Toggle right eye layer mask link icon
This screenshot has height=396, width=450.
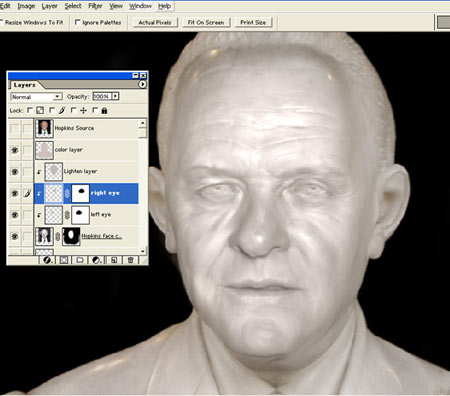(x=67, y=193)
